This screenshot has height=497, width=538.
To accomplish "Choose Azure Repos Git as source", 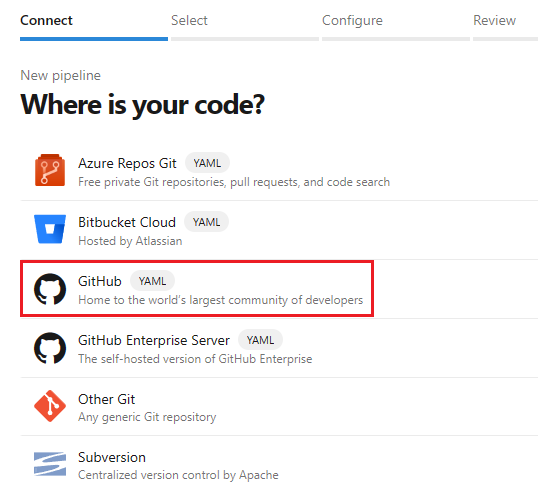I will [279, 171].
